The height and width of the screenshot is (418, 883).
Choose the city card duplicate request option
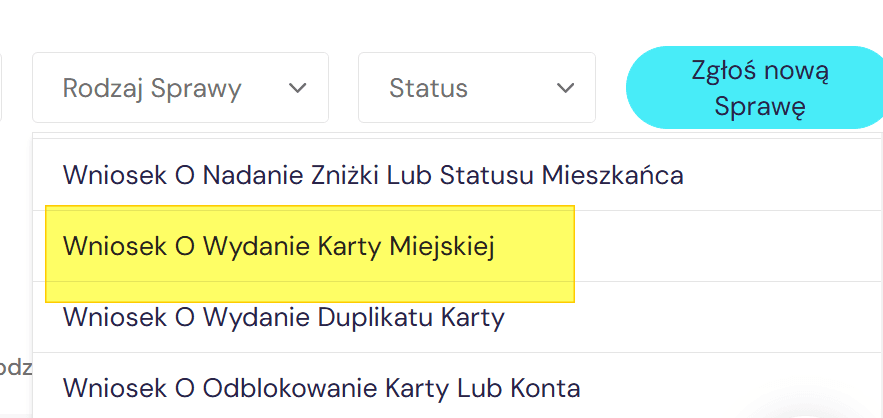pyautogui.click(x=283, y=317)
